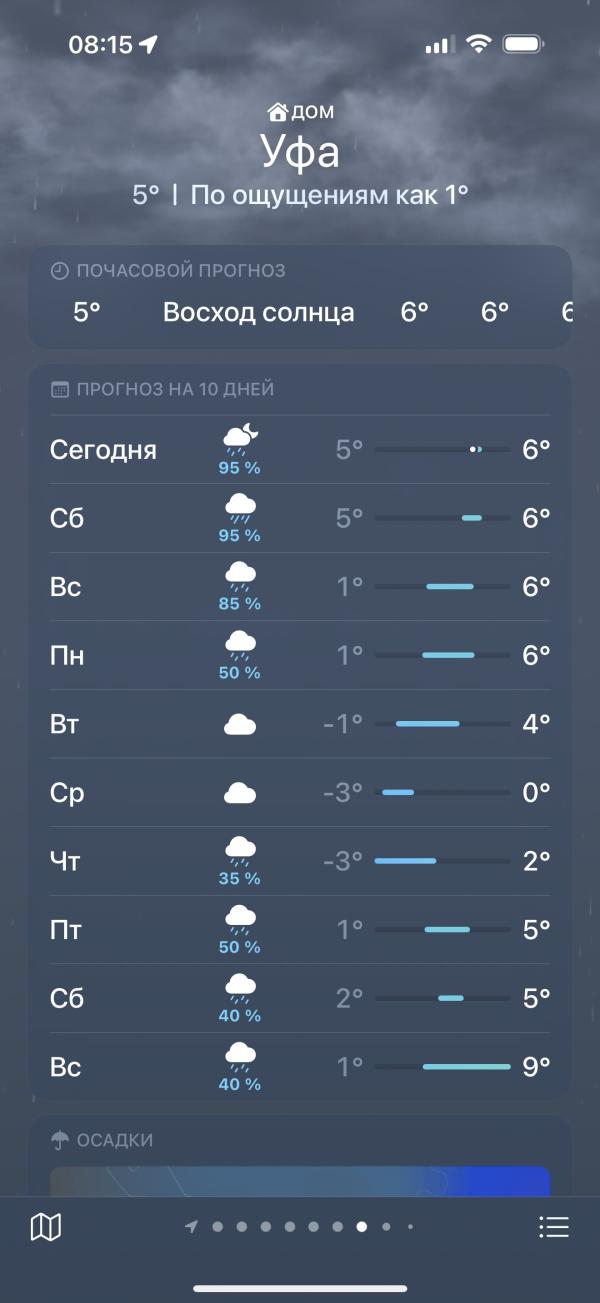The width and height of the screenshot is (600, 1303).
Task: Open the Пн forecast row
Action: 300,656
